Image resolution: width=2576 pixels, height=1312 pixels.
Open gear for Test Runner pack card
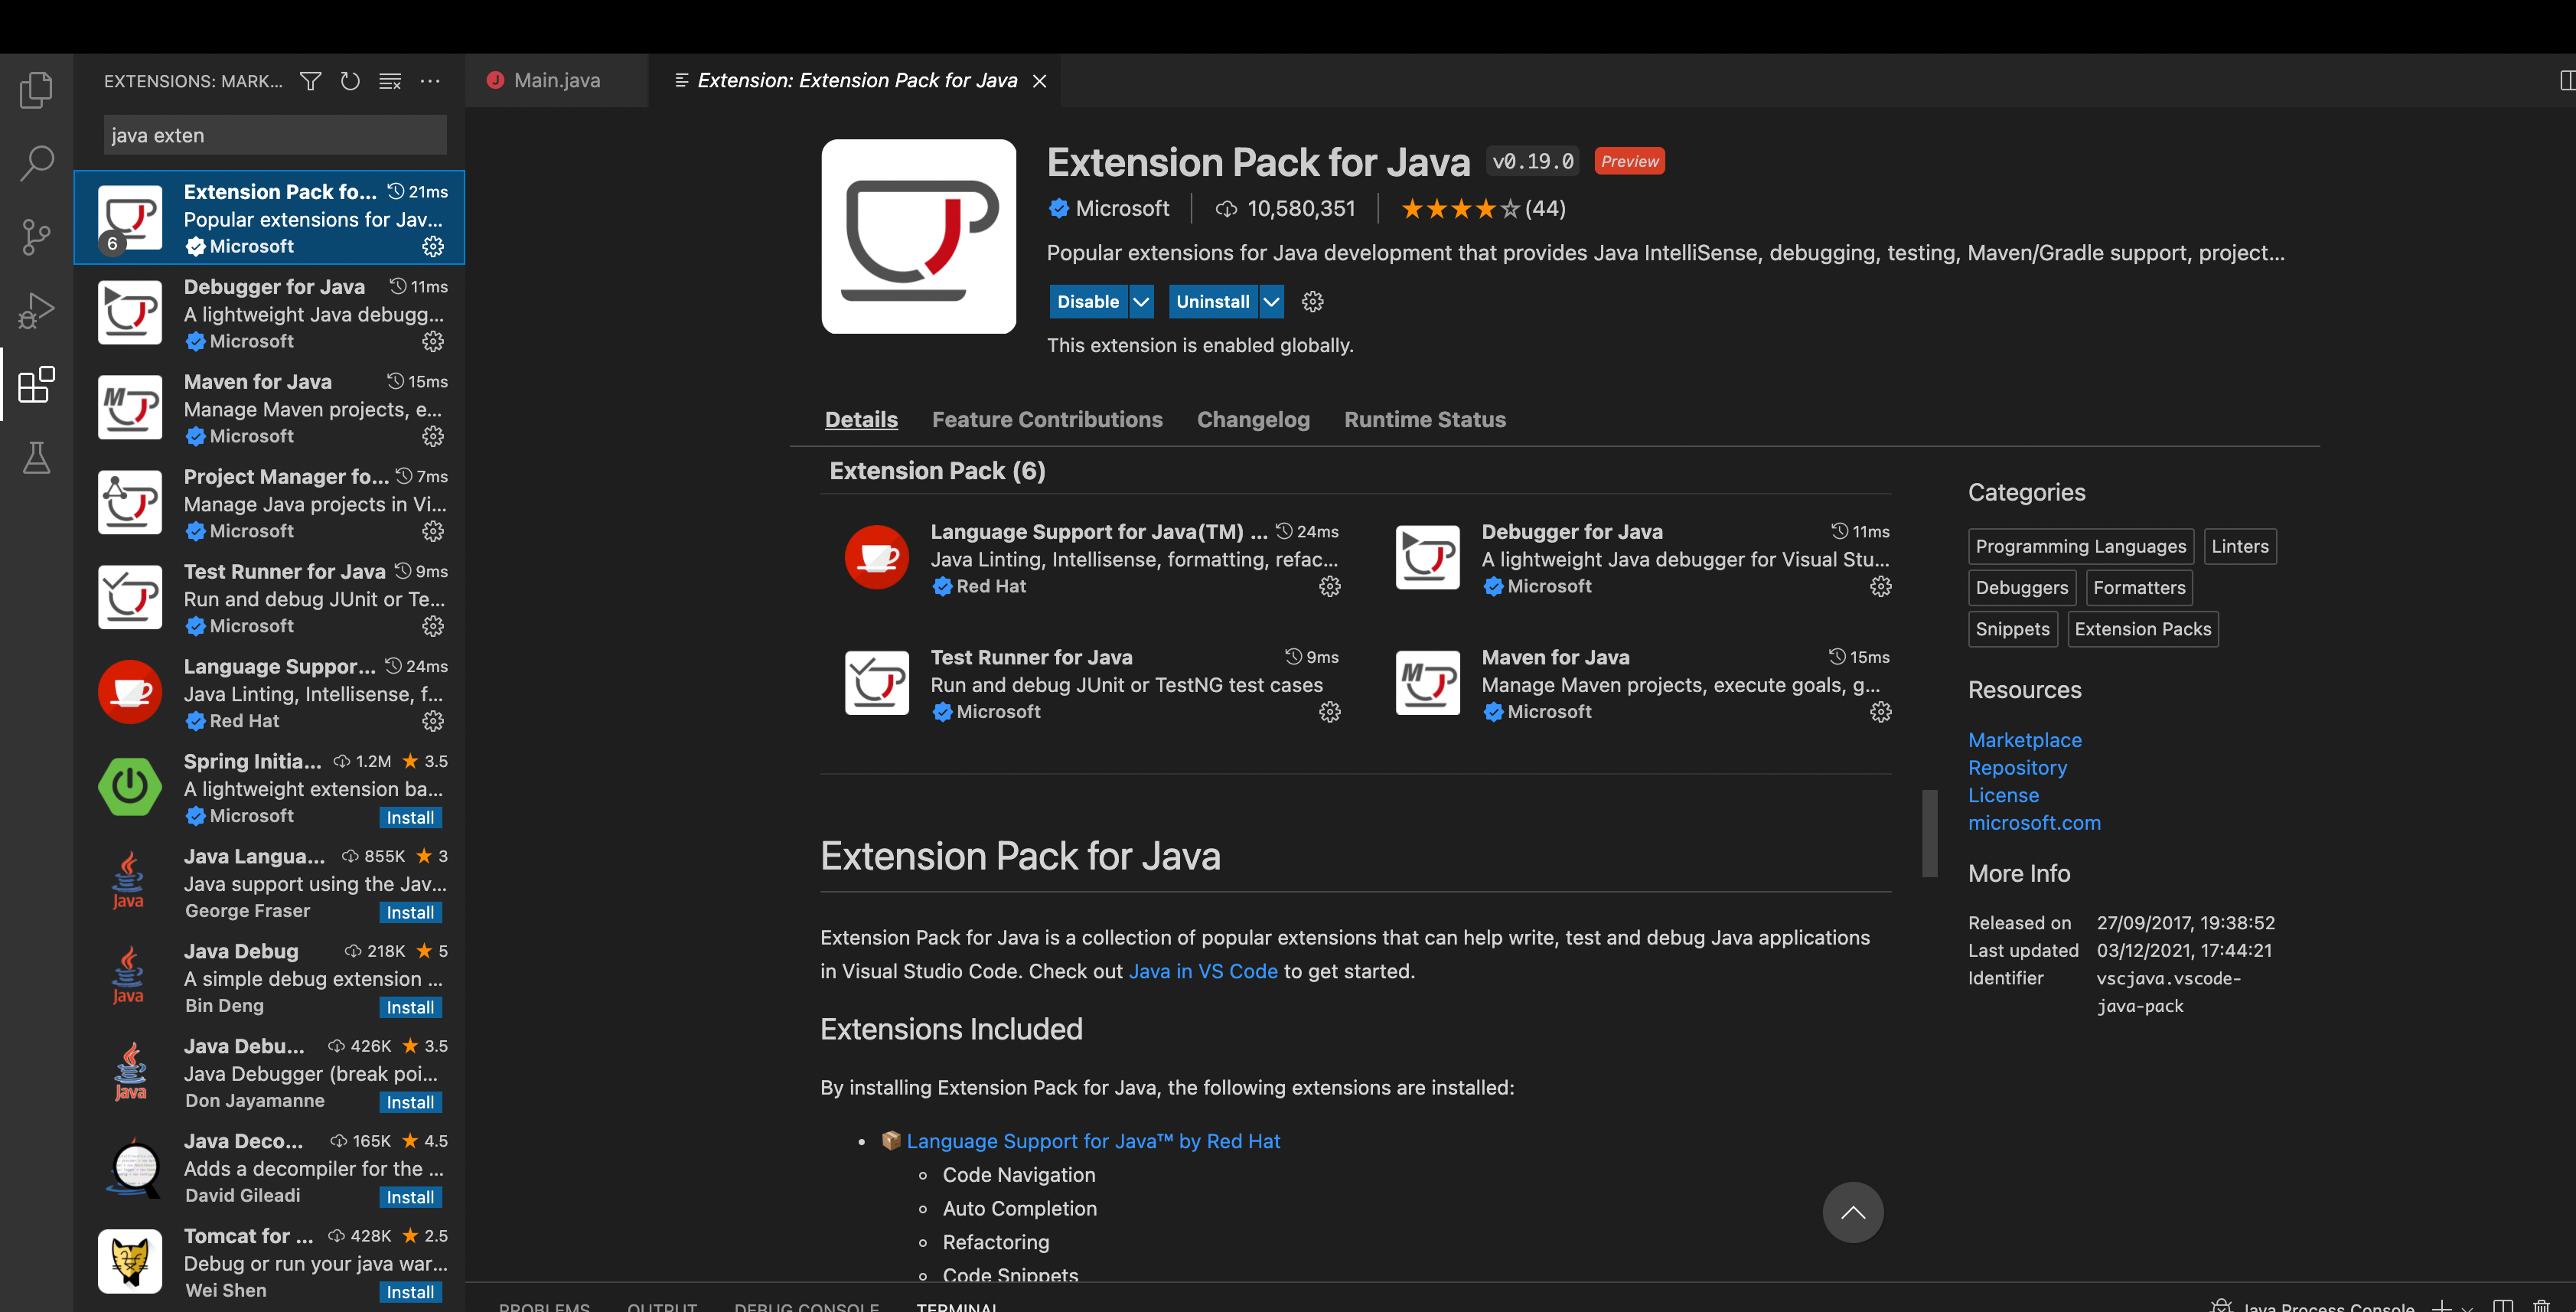(x=1330, y=712)
